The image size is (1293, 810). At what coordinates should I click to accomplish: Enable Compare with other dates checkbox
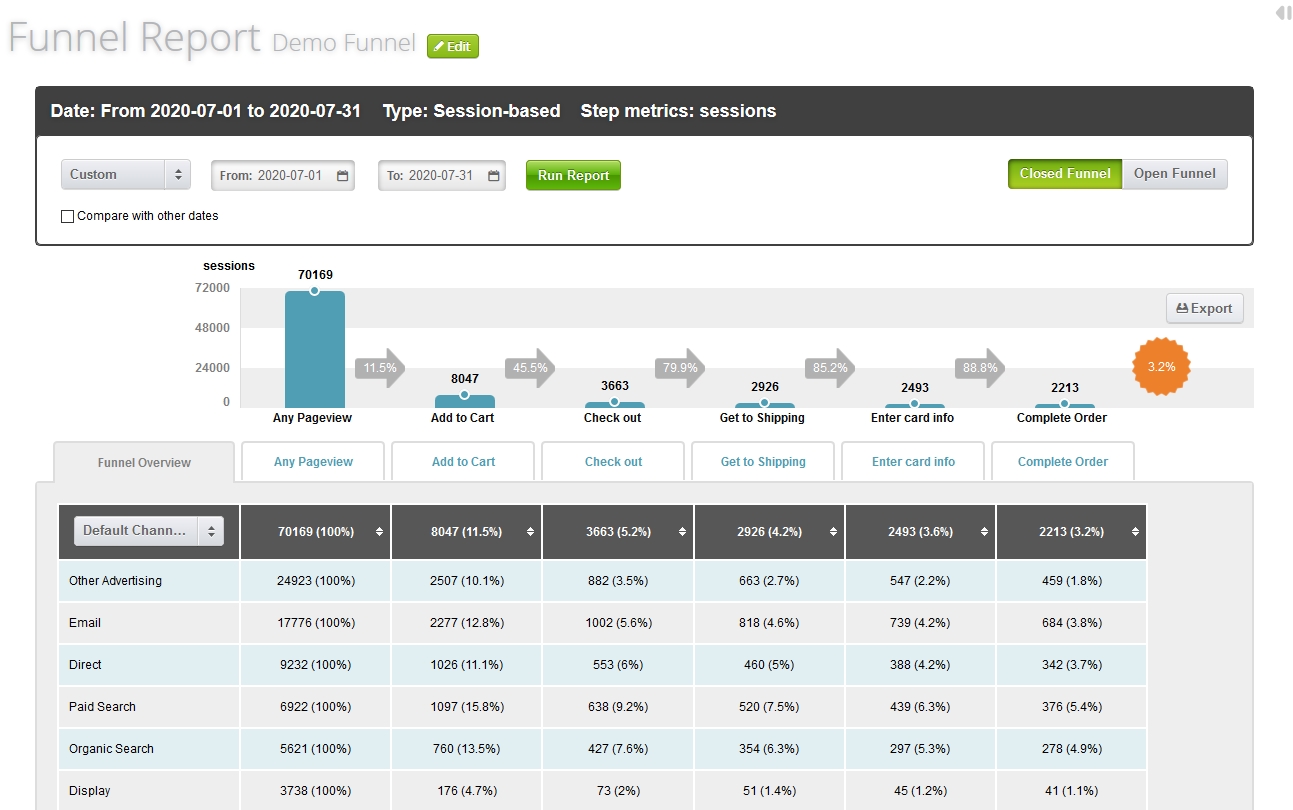[68, 216]
